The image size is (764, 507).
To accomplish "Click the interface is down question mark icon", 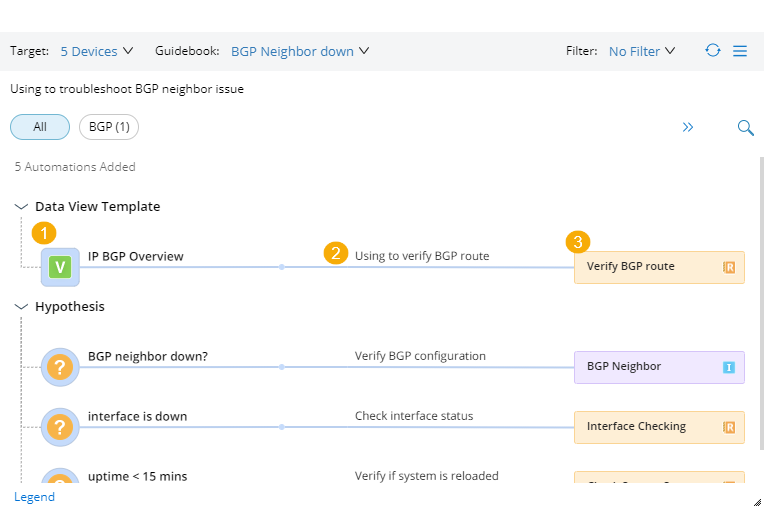I will tap(60, 427).
